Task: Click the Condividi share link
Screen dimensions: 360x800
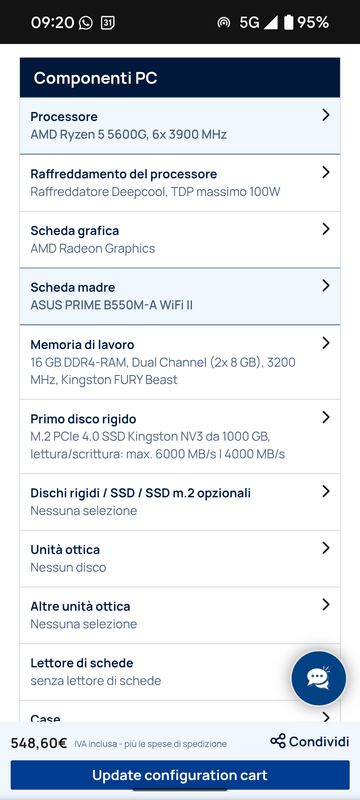Action: point(310,741)
